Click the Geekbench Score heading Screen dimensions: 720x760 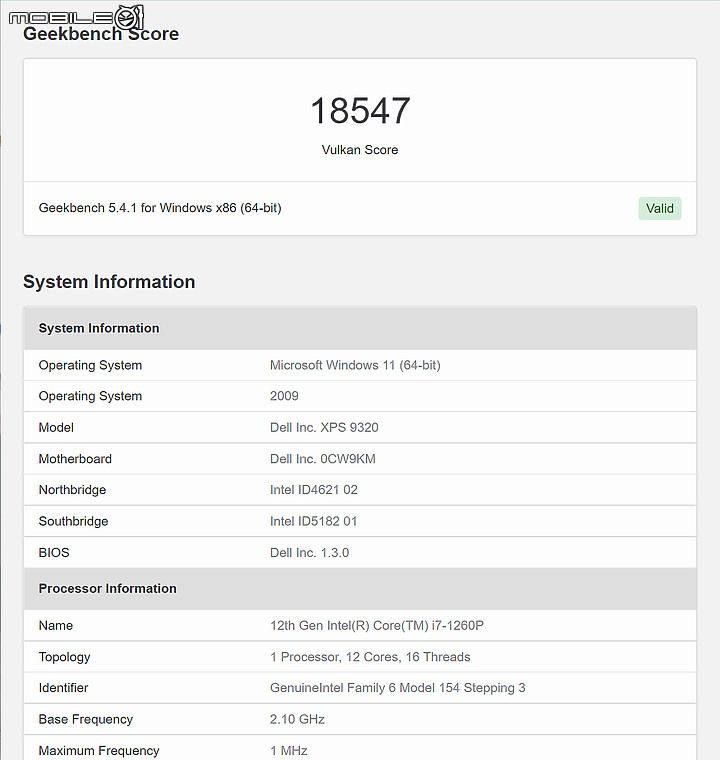coord(101,33)
